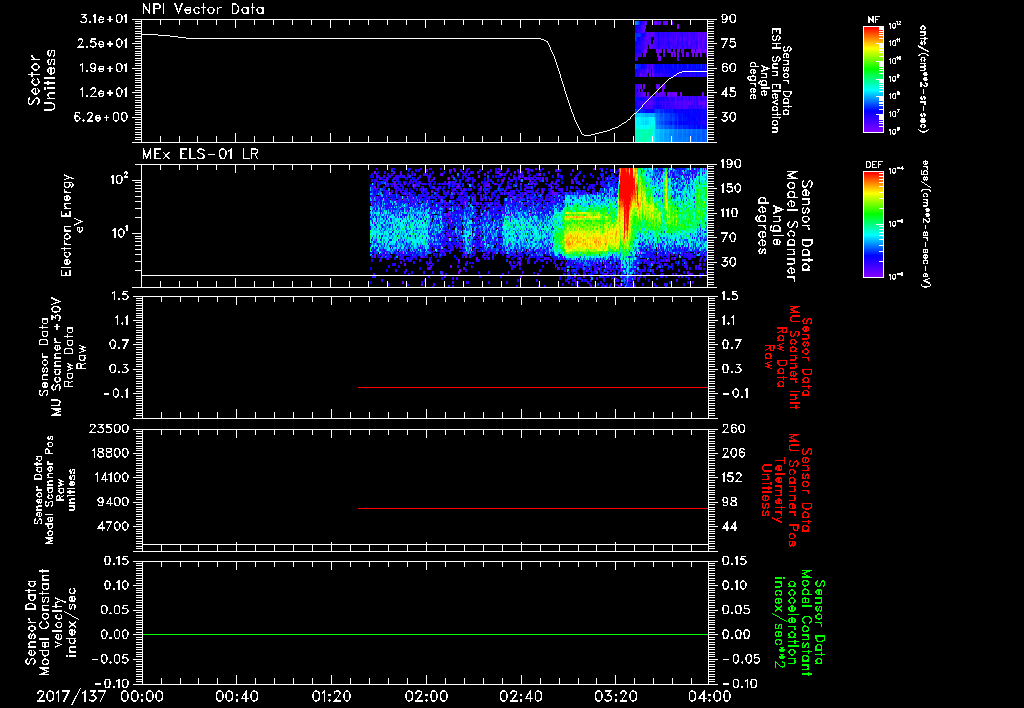Click the 03:20 time axis label
Screen dimensions: 1024x708
615,696
